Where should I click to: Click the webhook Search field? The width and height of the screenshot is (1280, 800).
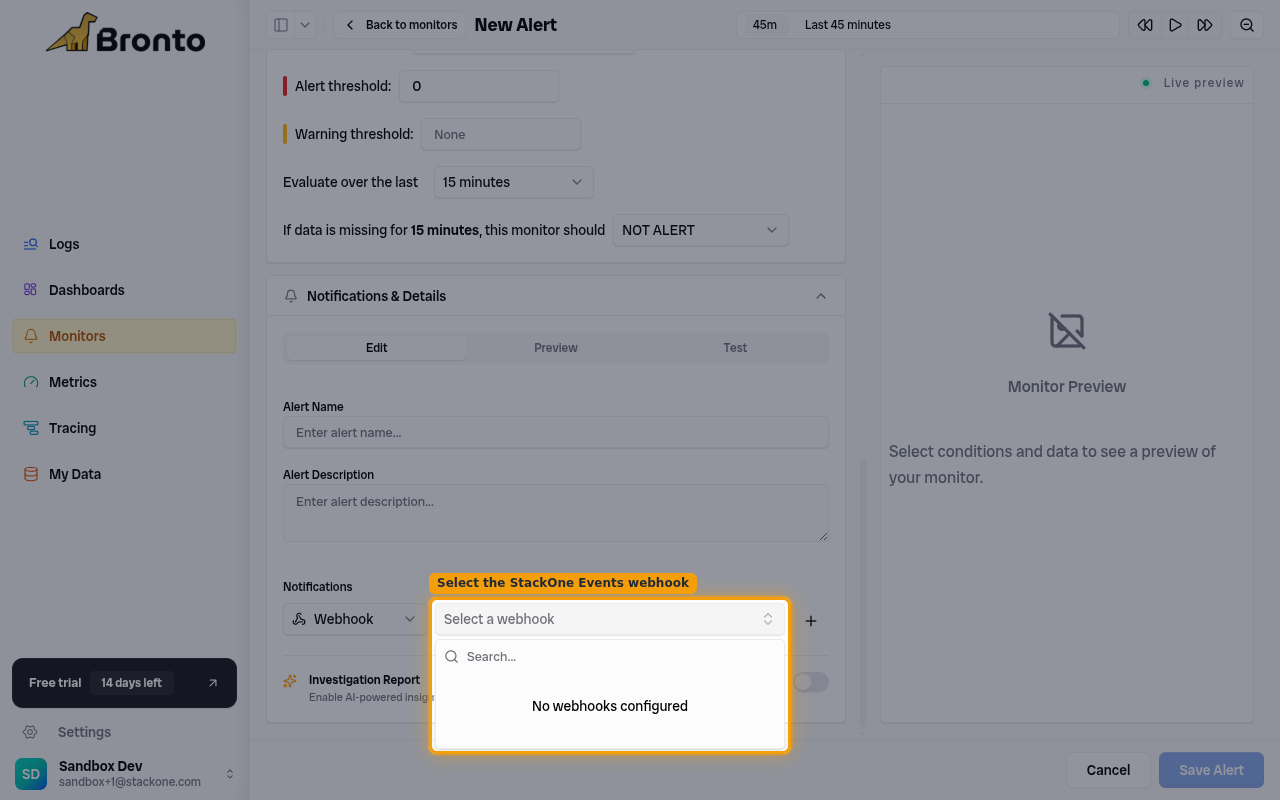click(x=610, y=657)
